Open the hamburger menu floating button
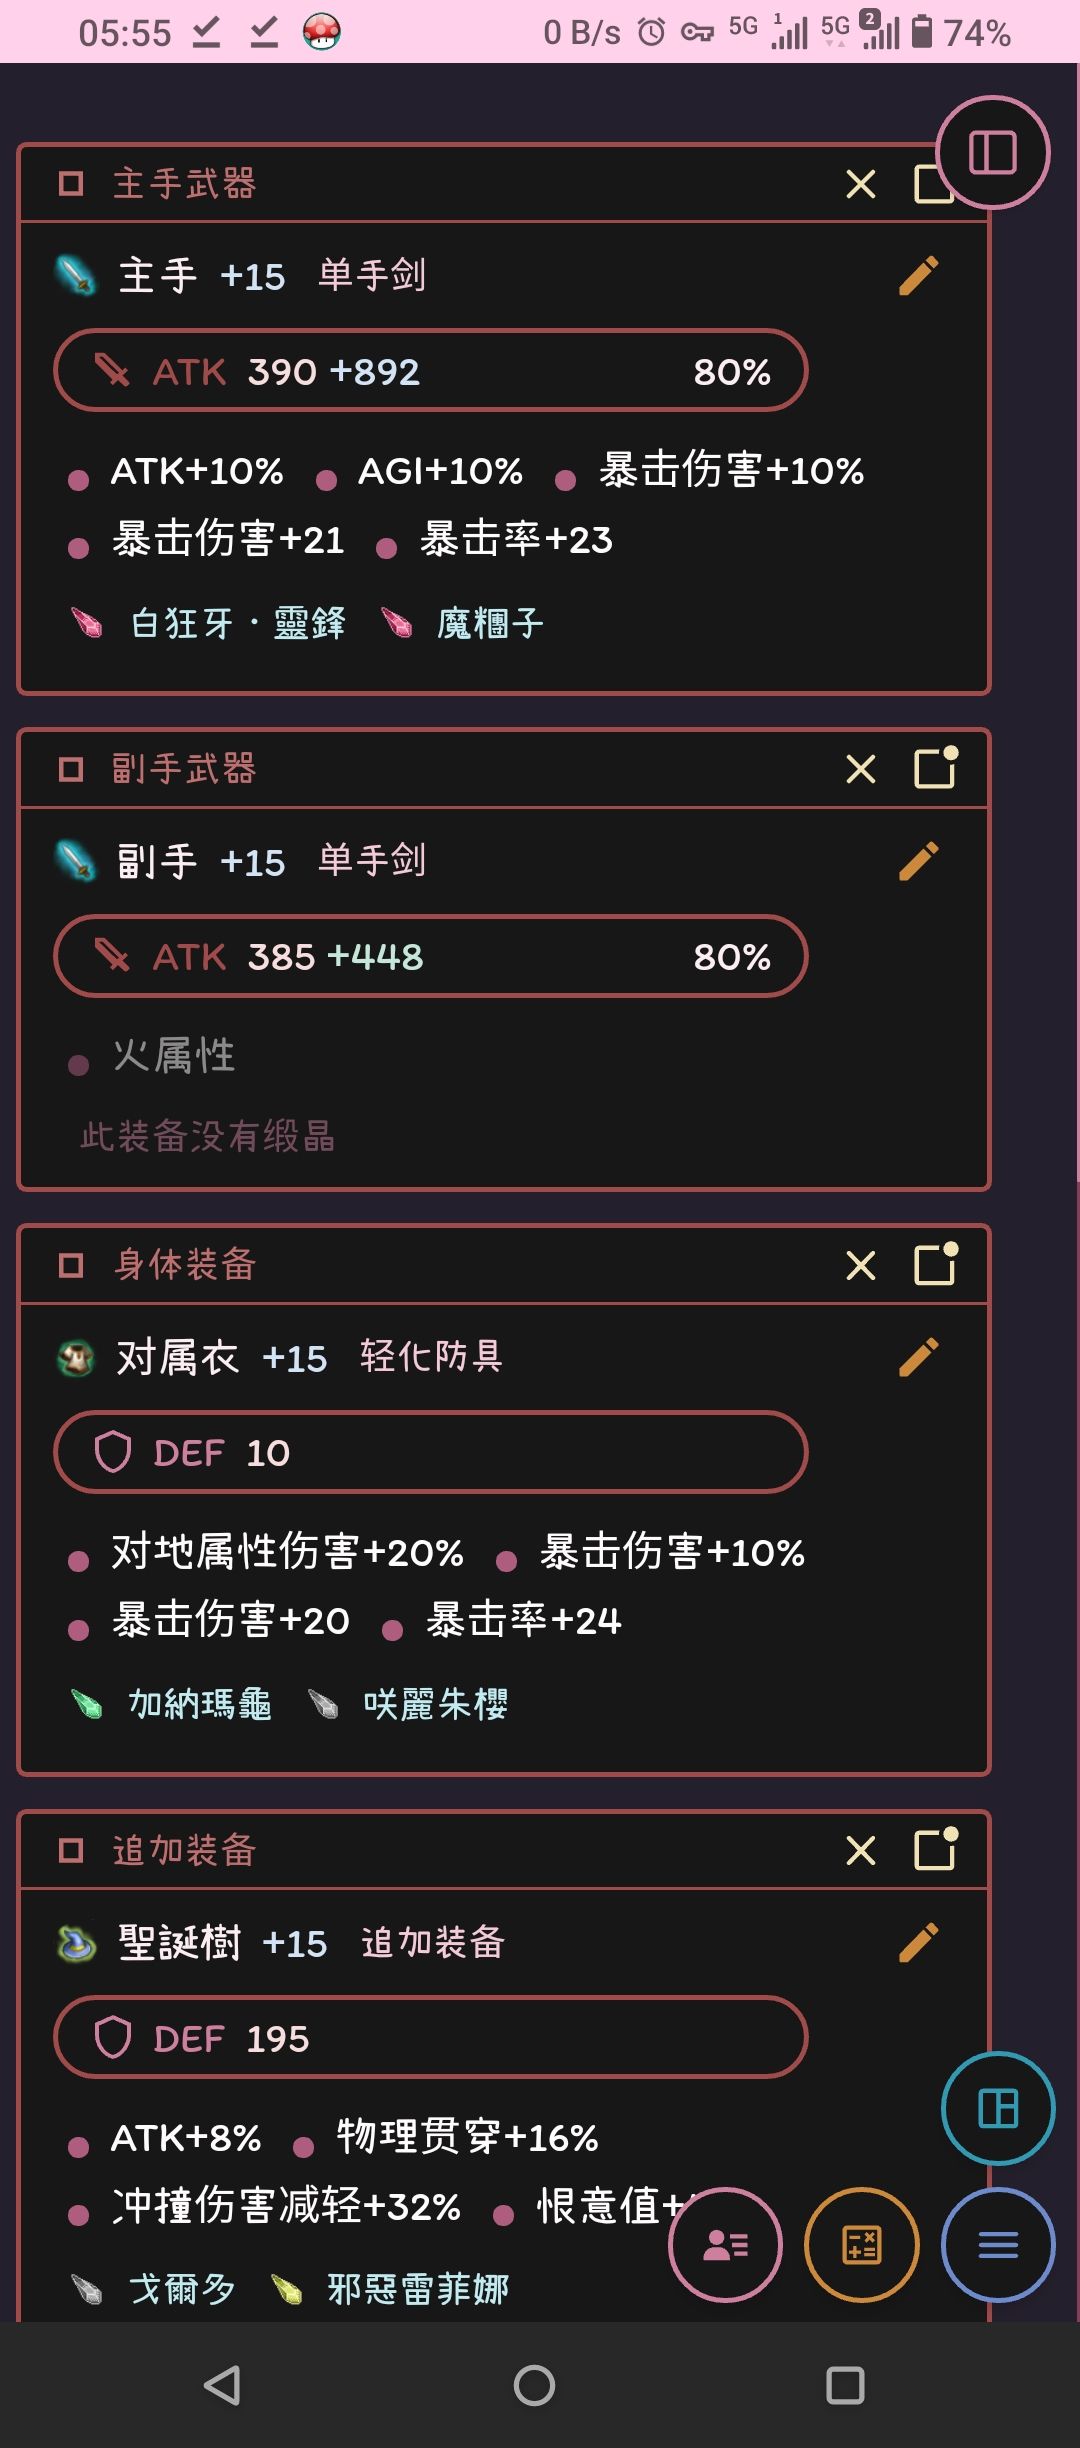The height and width of the screenshot is (2448, 1080). (x=997, y=2245)
